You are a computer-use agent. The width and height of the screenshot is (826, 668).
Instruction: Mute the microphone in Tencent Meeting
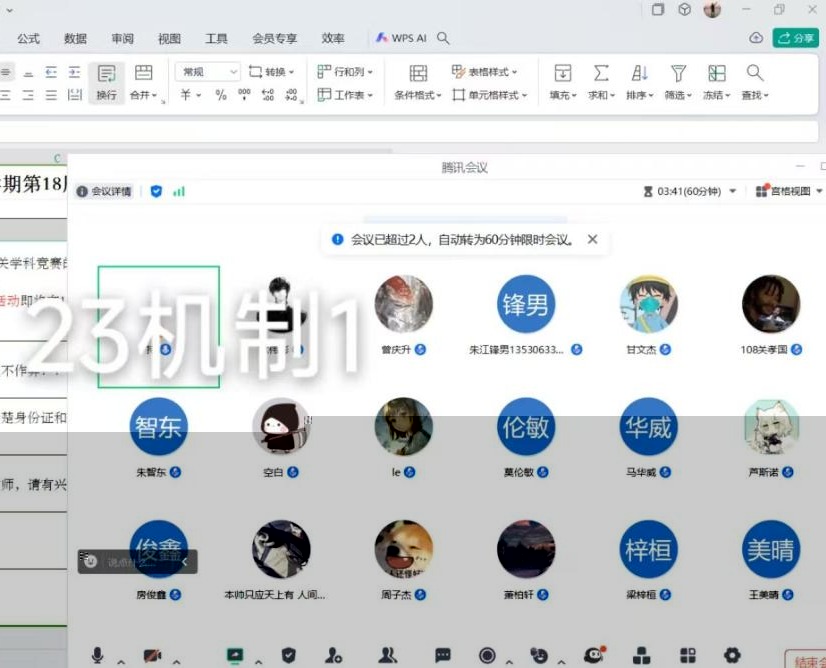pos(97,655)
